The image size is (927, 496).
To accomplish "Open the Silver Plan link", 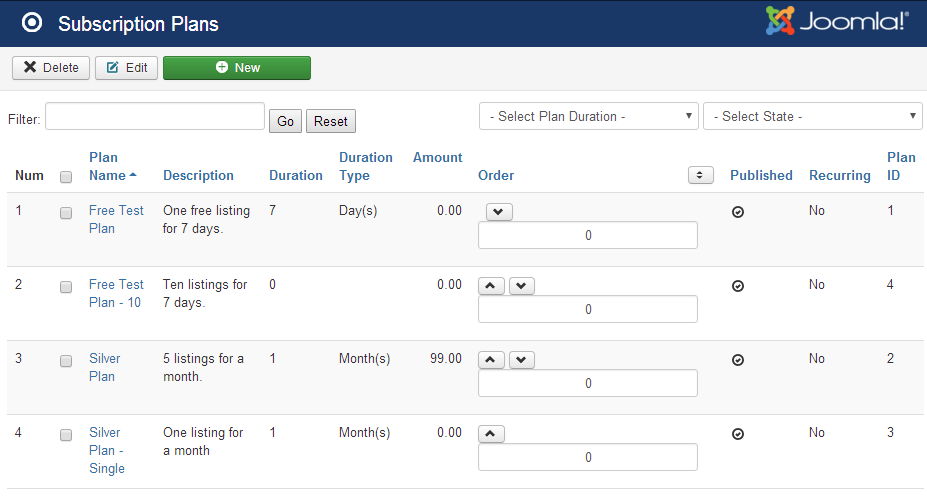I will 102,367.
